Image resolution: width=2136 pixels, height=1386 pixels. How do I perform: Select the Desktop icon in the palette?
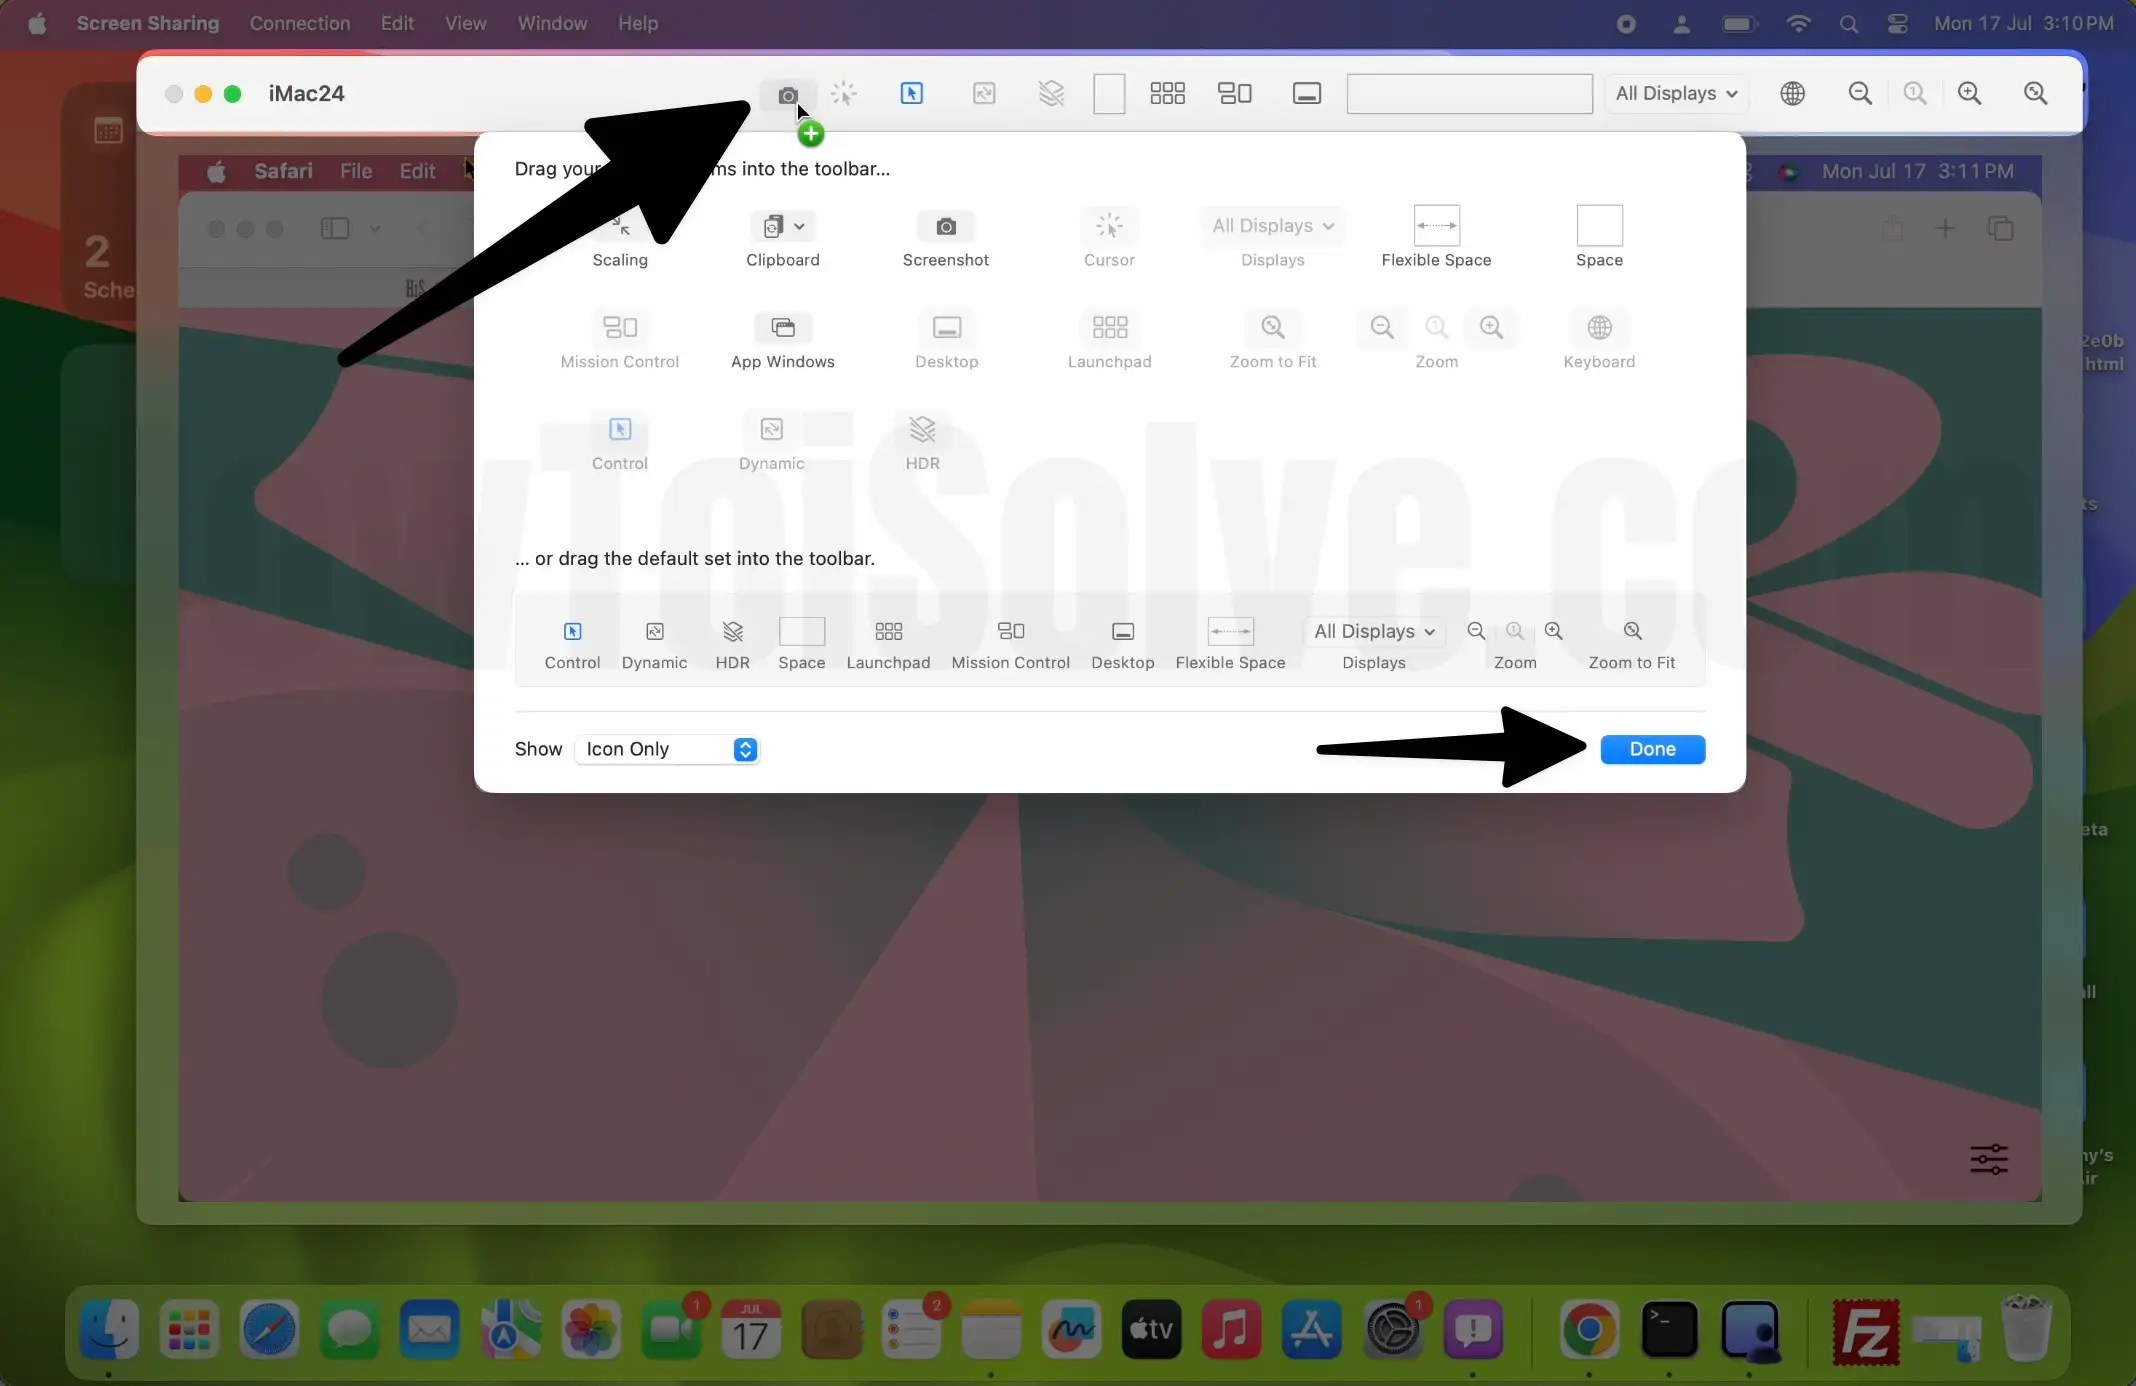pyautogui.click(x=946, y=328)
